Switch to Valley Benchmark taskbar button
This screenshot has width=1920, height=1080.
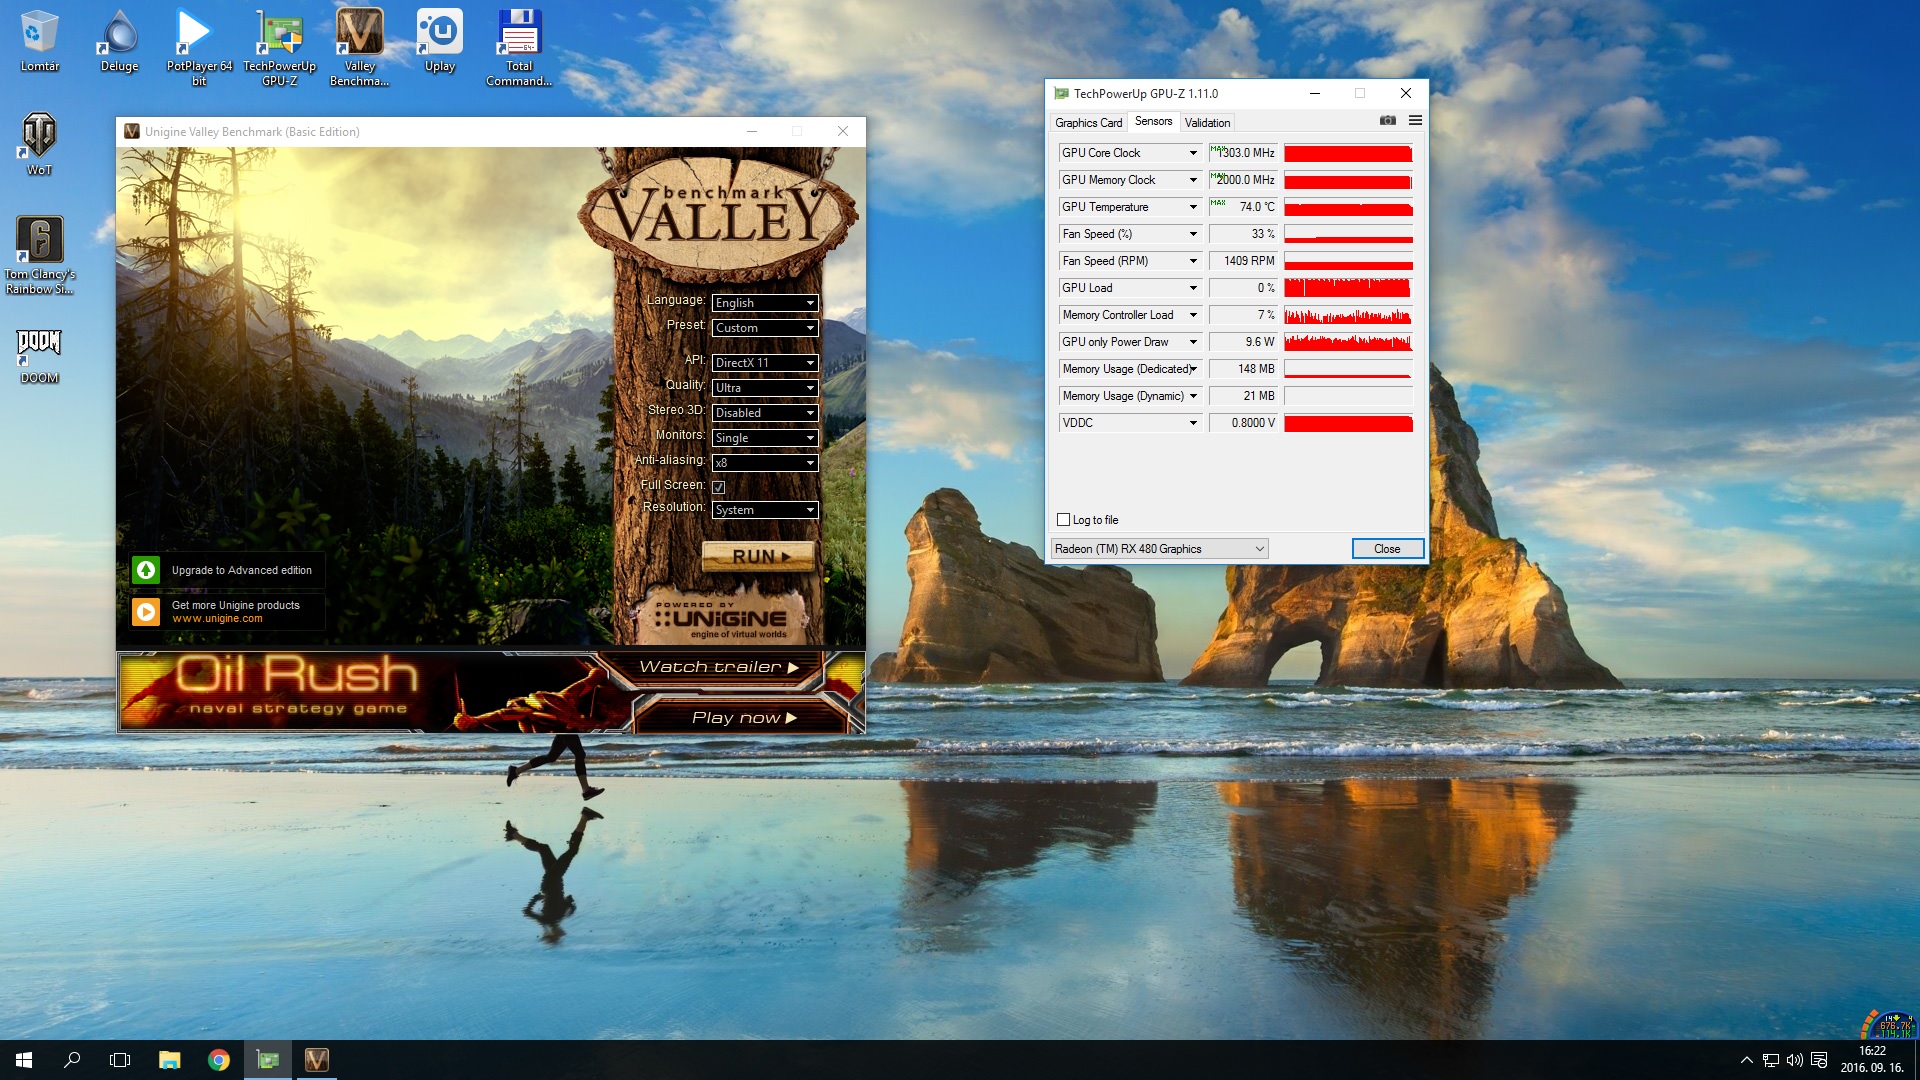316,1060
